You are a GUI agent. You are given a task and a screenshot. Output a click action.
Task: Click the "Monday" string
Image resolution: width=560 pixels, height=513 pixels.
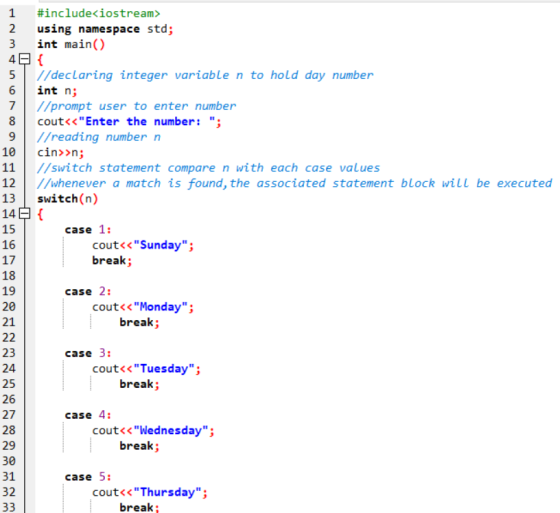pos(160,307)
